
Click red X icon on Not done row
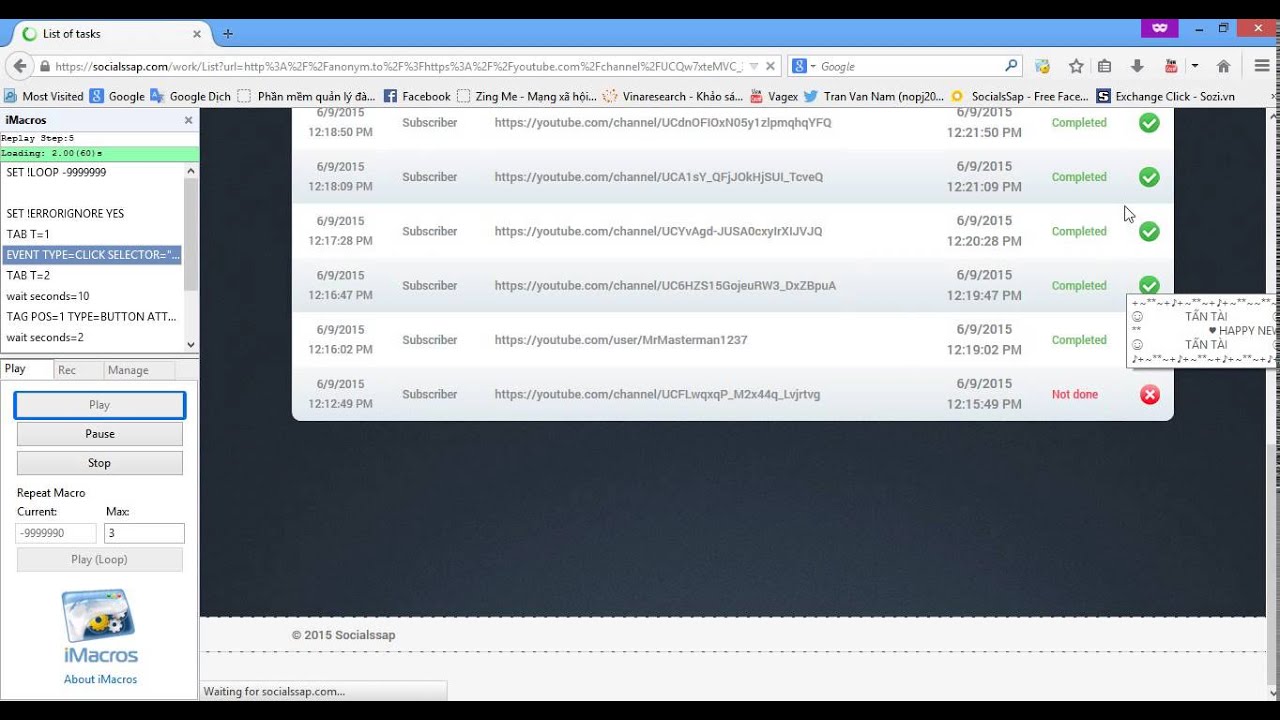[1149, 394]
